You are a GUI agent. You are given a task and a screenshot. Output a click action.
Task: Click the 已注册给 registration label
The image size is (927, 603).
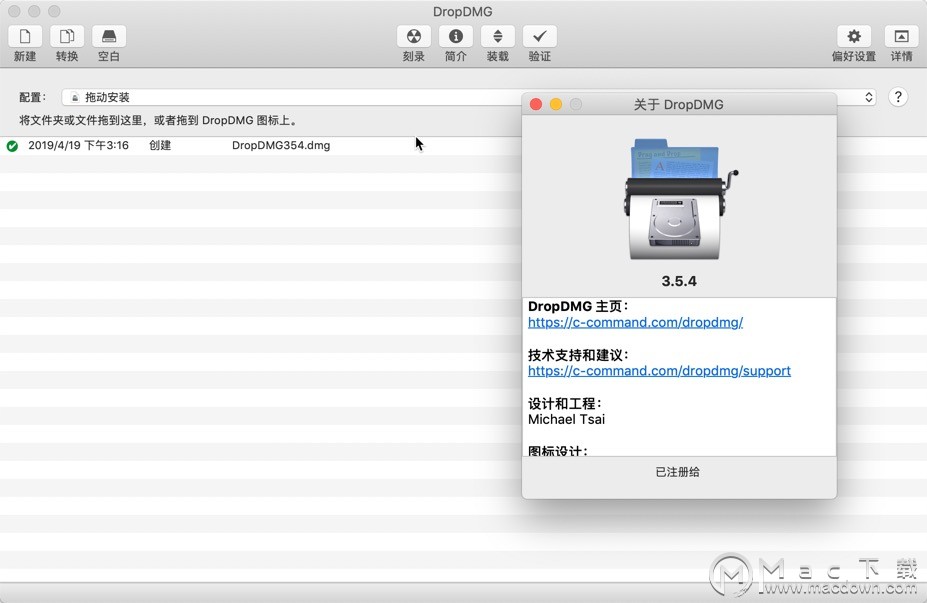click(x=678, y=472)
